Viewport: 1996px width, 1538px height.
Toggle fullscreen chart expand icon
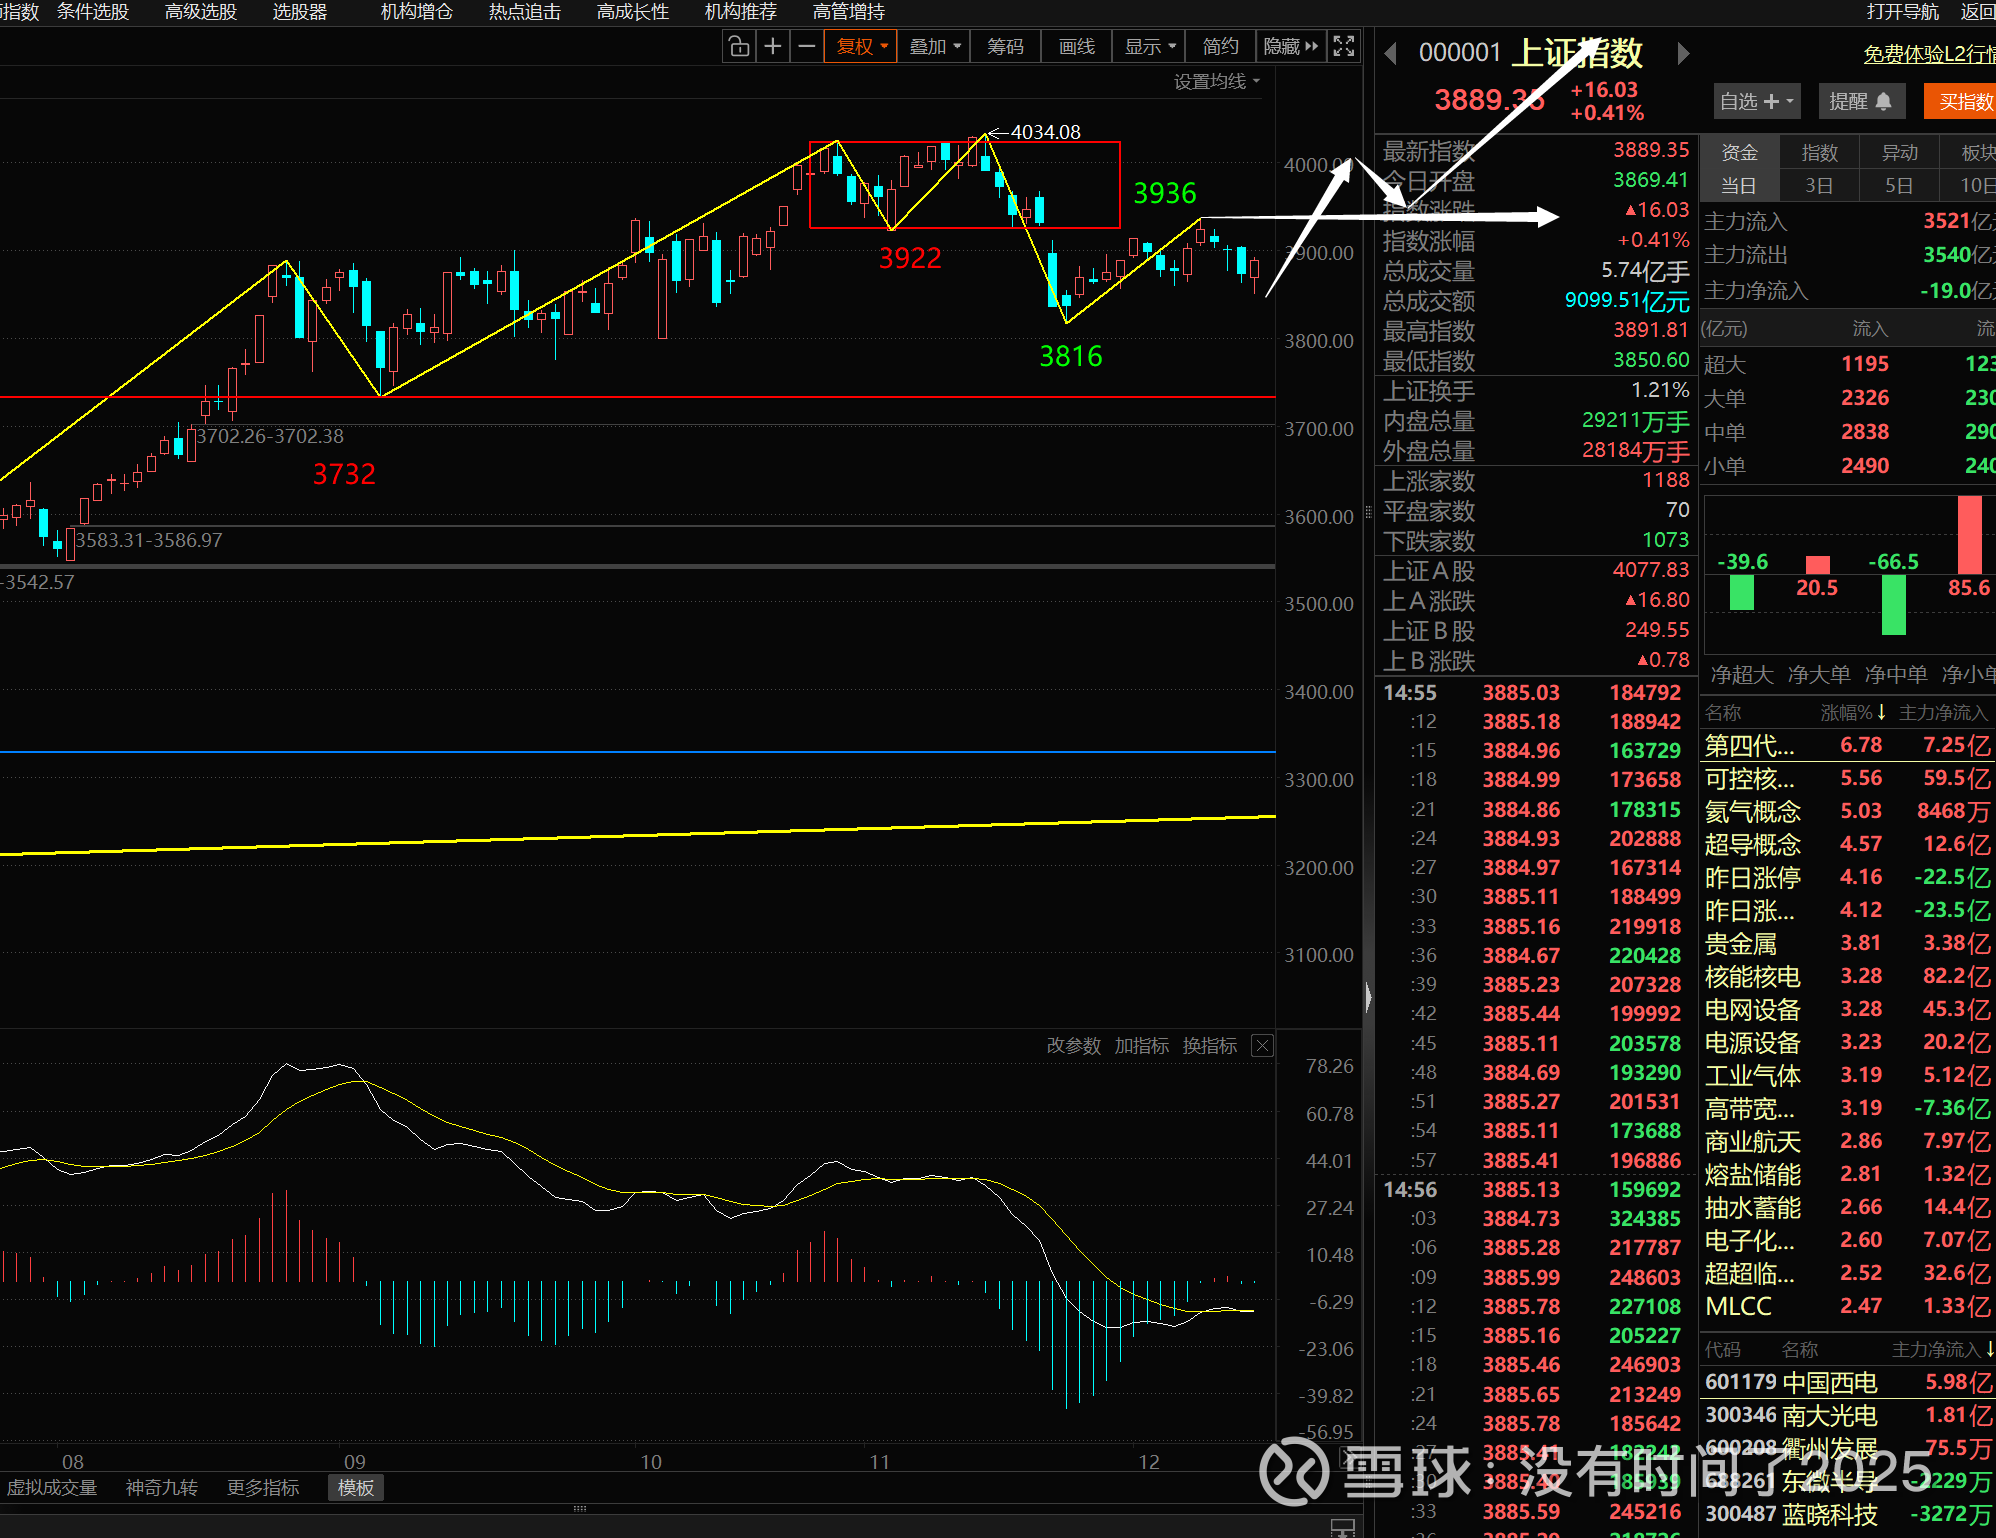1344,47
